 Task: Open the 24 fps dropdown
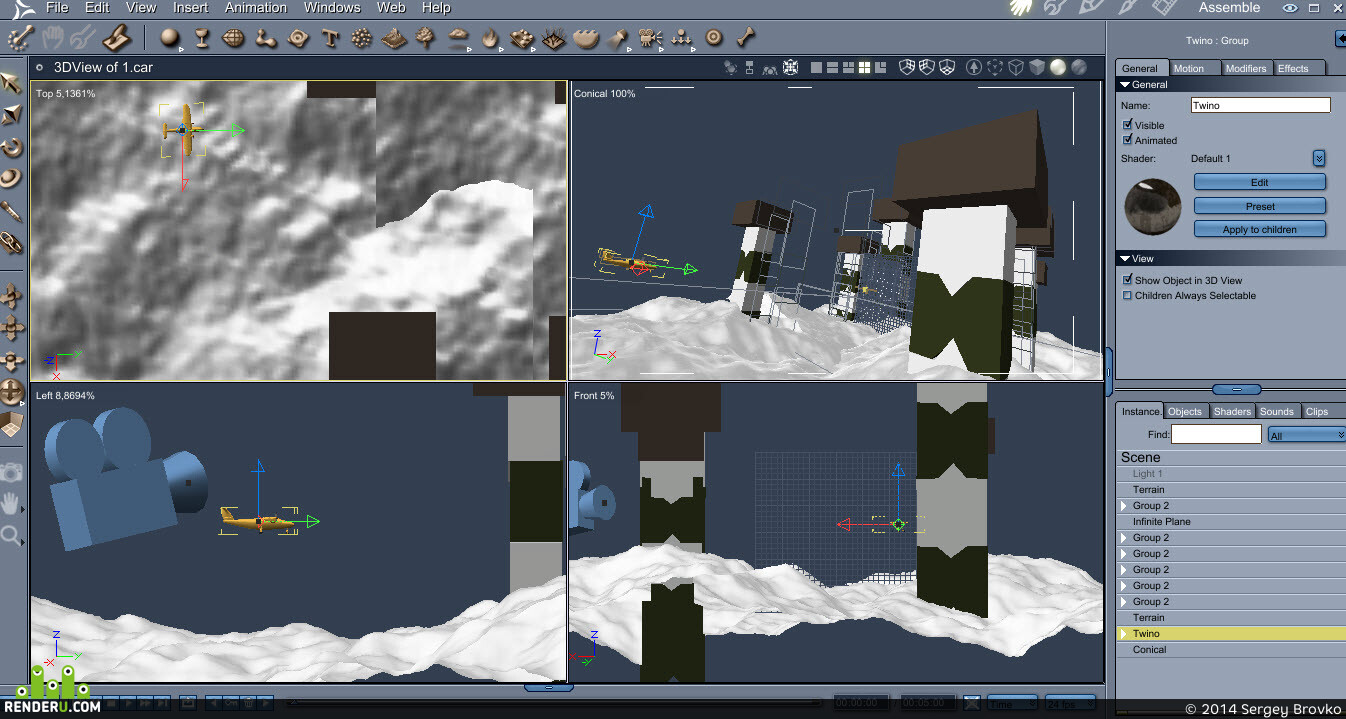(1070, 703)
